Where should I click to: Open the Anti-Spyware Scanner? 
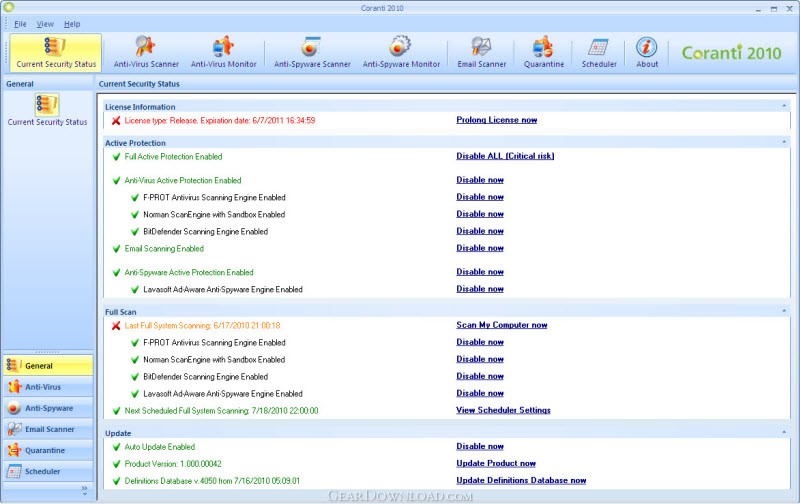pos(312,53)
